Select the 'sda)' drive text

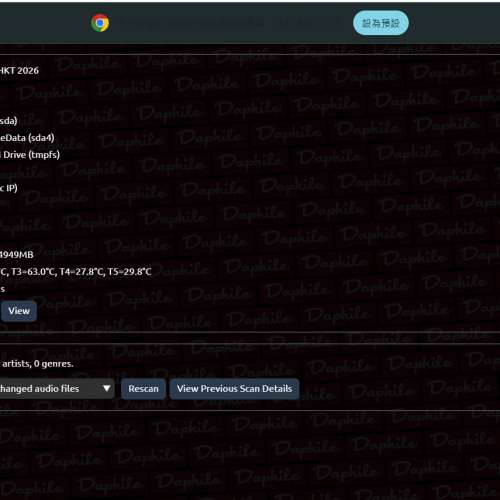(x=9, y=121)
